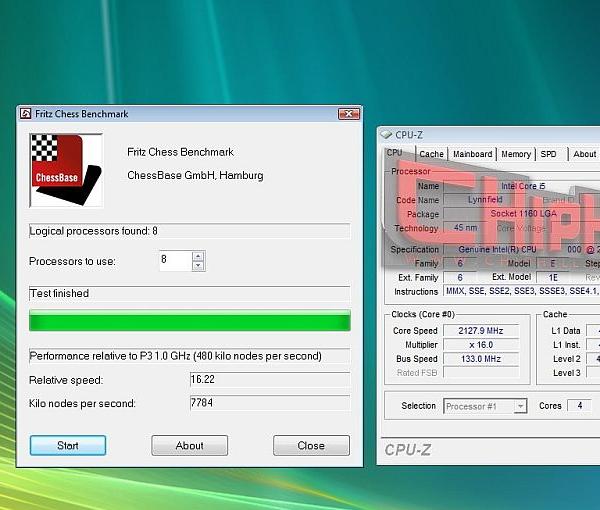600x510 pixels.
Task: Click the Model value E in CPU-Z
Action: coord(553,263)
